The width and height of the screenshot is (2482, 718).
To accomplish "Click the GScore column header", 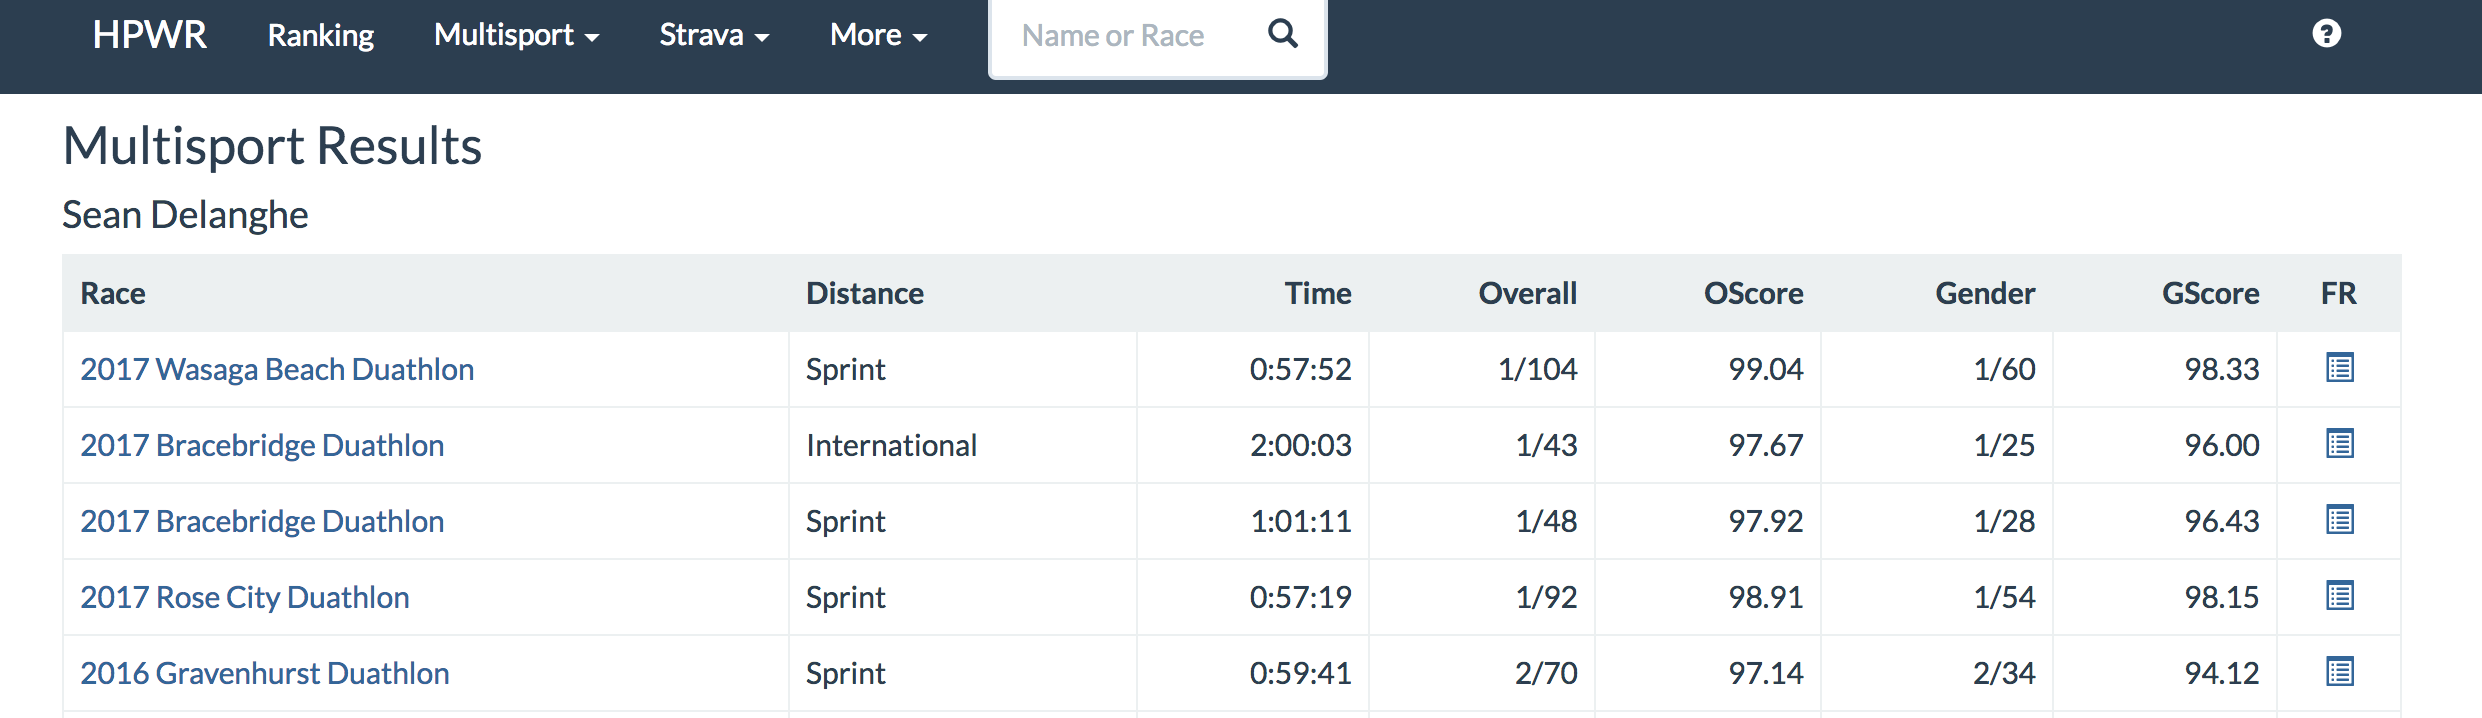I will click(2210, 293).
